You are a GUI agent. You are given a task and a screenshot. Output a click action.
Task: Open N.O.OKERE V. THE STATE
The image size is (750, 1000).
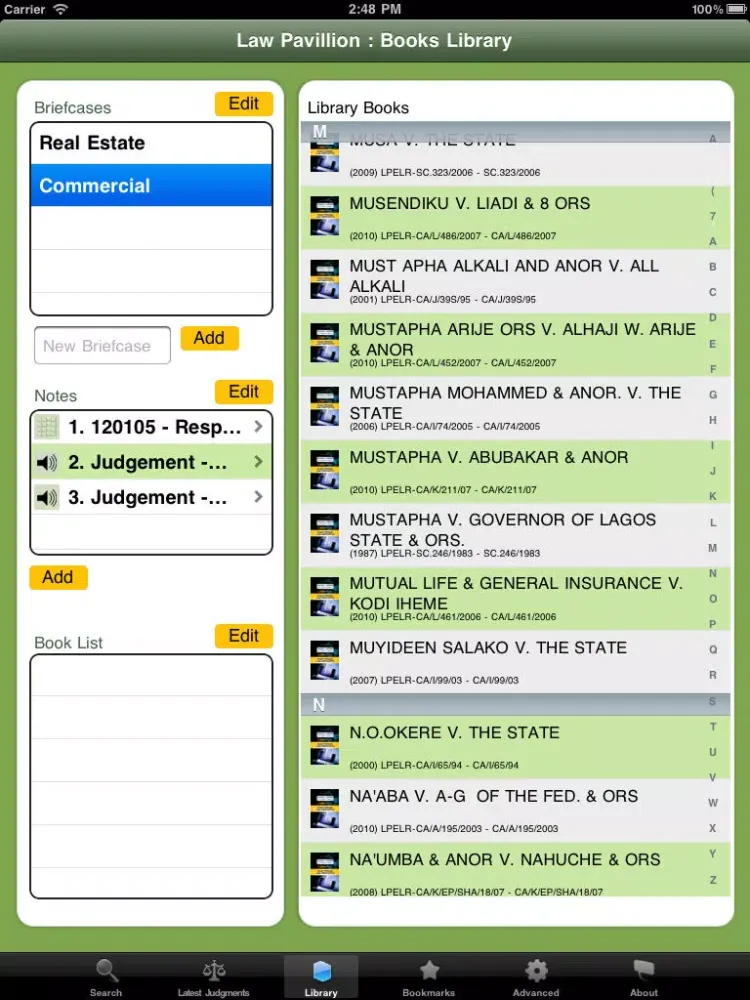coord(514,747)
